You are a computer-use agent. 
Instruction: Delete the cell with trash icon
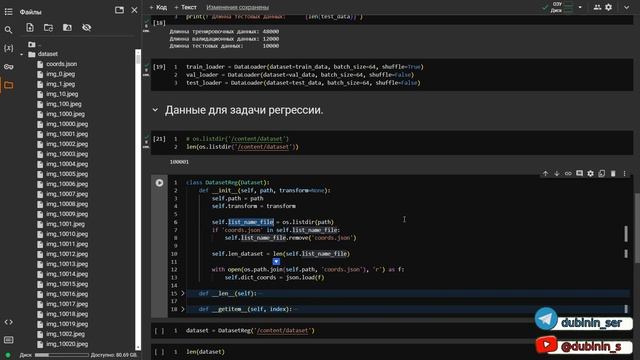[x=613, y=173]
